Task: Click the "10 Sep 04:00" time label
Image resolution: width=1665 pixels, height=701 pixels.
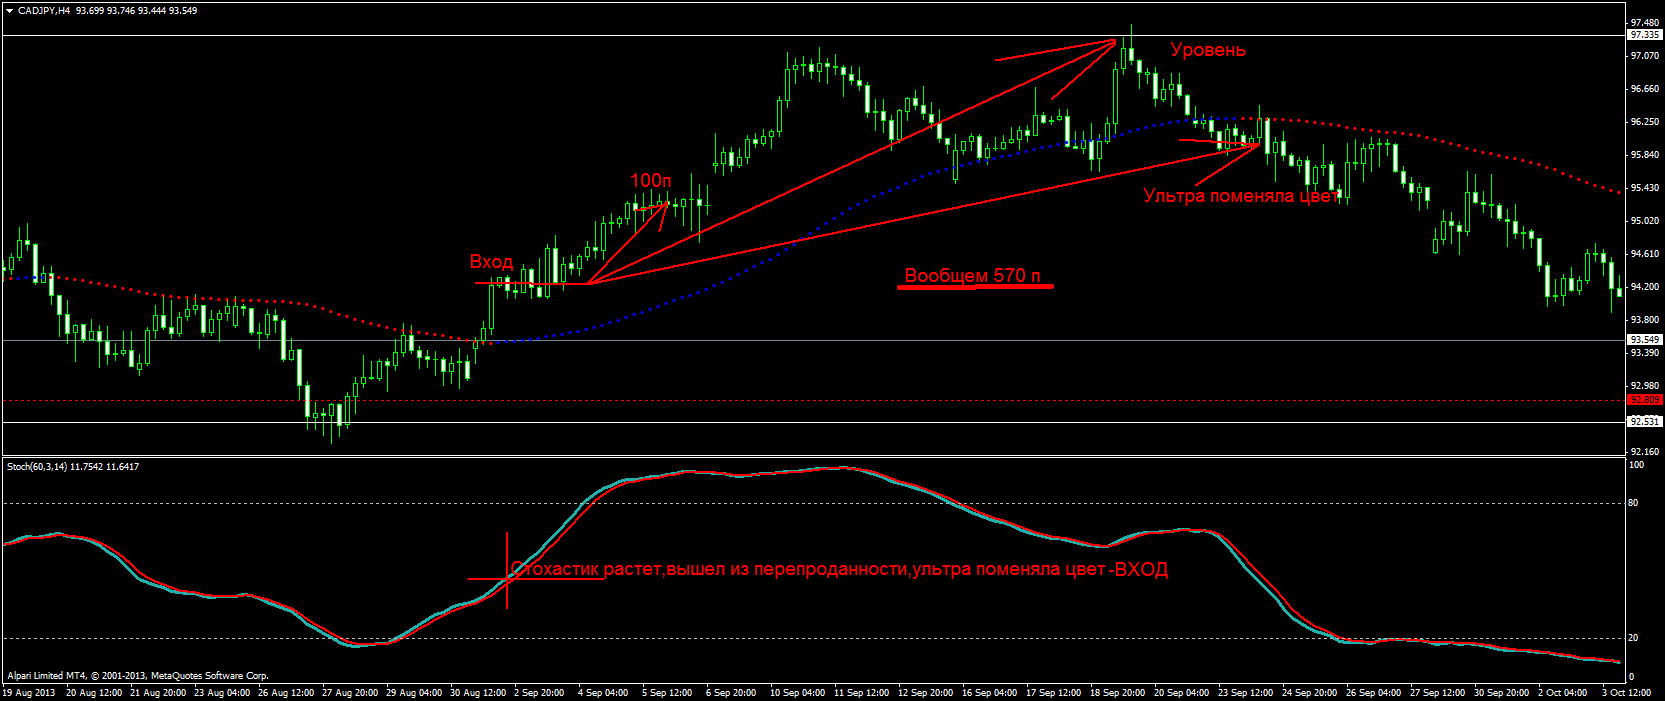Action: 797,693
